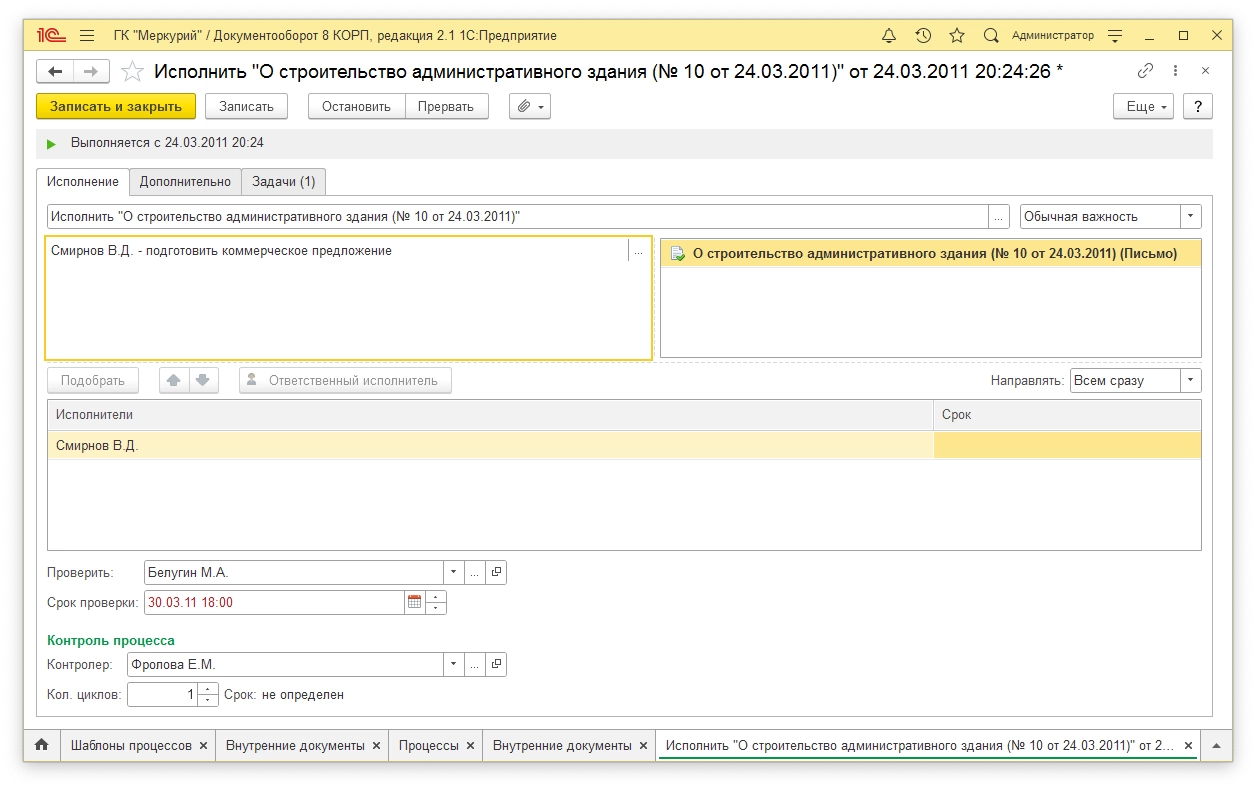Image resolution: width=1256 pixels, height=789 pixels.
Task: Click the Исполнители column header
Action: point(490,415)
